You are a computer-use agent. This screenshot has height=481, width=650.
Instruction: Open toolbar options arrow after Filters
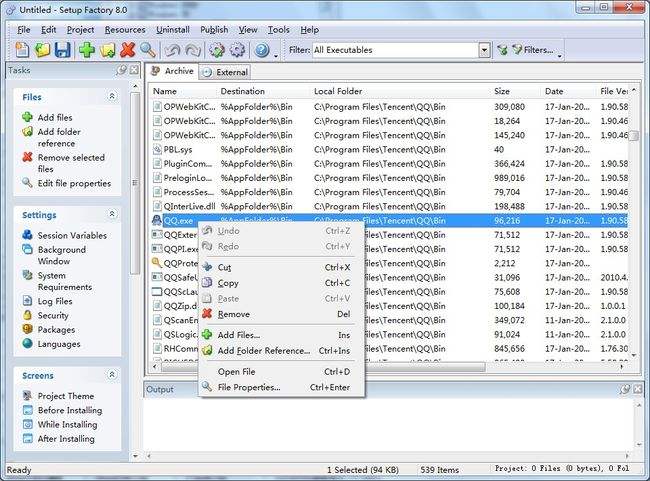point(560,56)
